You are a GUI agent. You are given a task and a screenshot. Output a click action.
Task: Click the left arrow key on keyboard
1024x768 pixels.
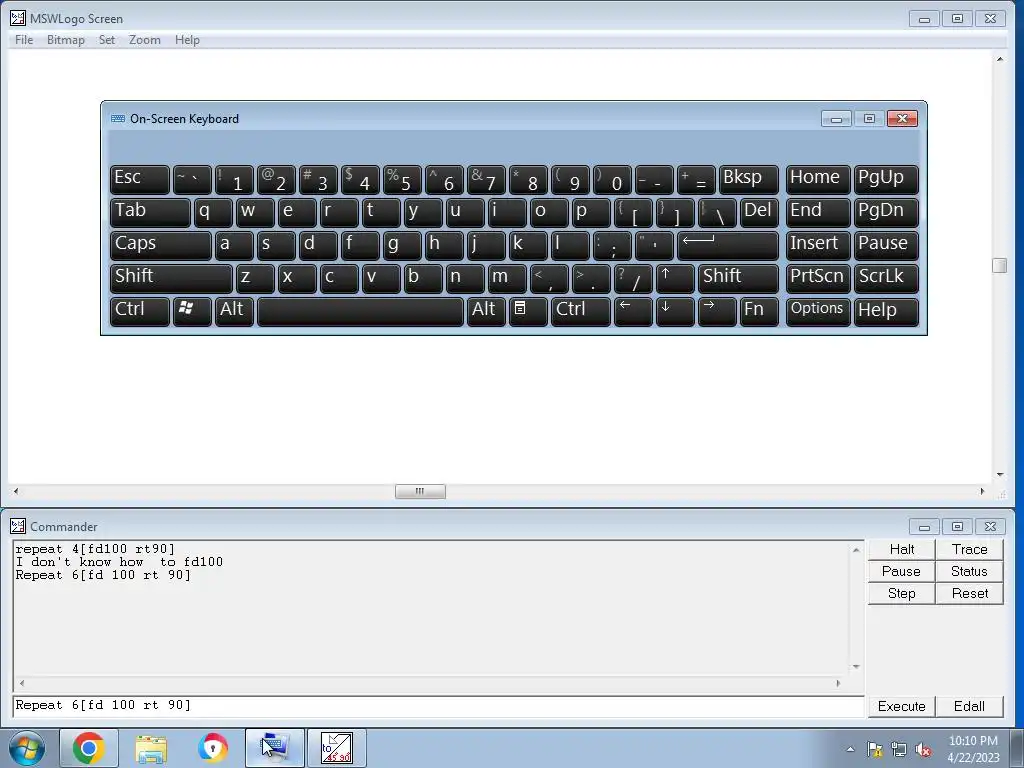[x=633, y=311]
